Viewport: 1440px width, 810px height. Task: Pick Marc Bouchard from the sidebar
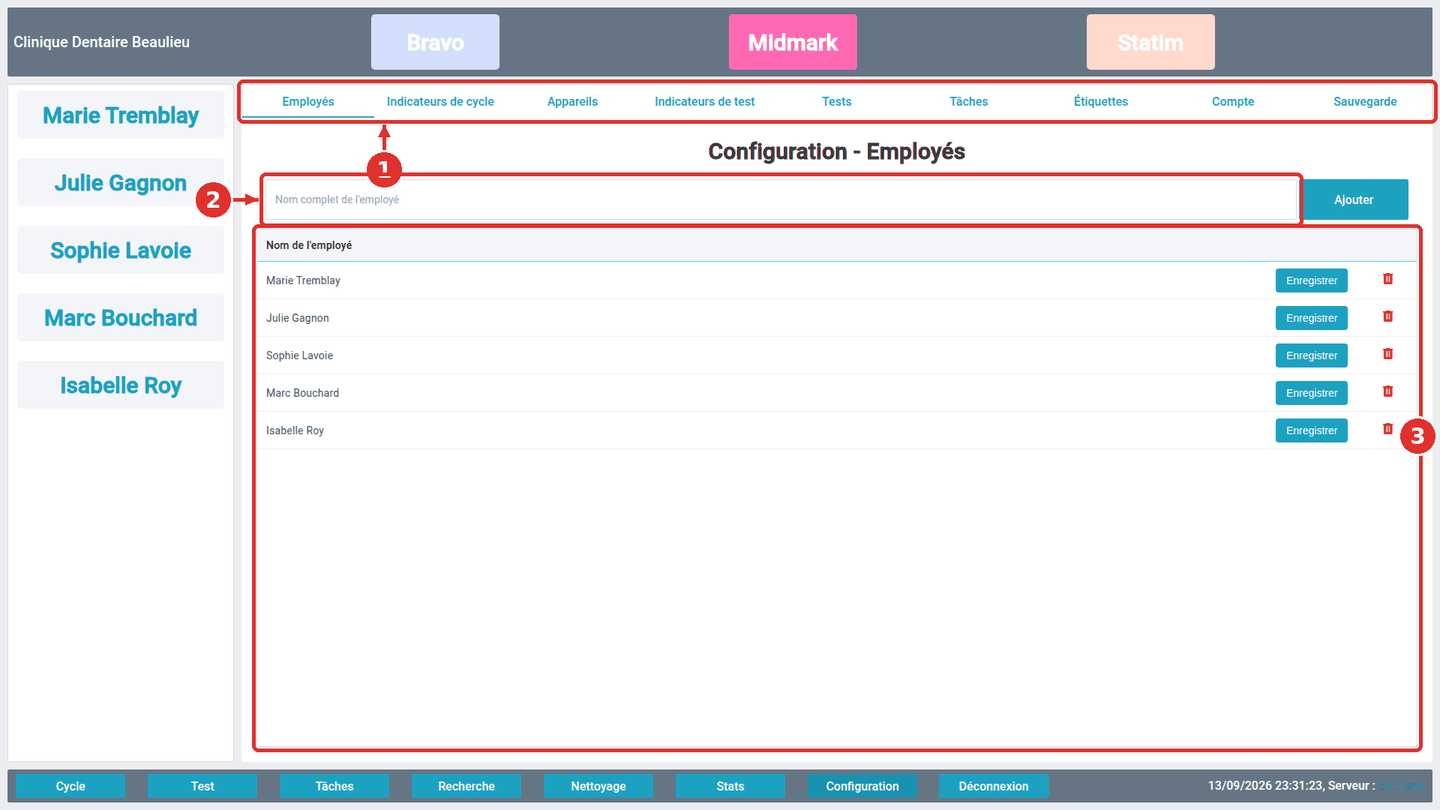pos(121,318)
